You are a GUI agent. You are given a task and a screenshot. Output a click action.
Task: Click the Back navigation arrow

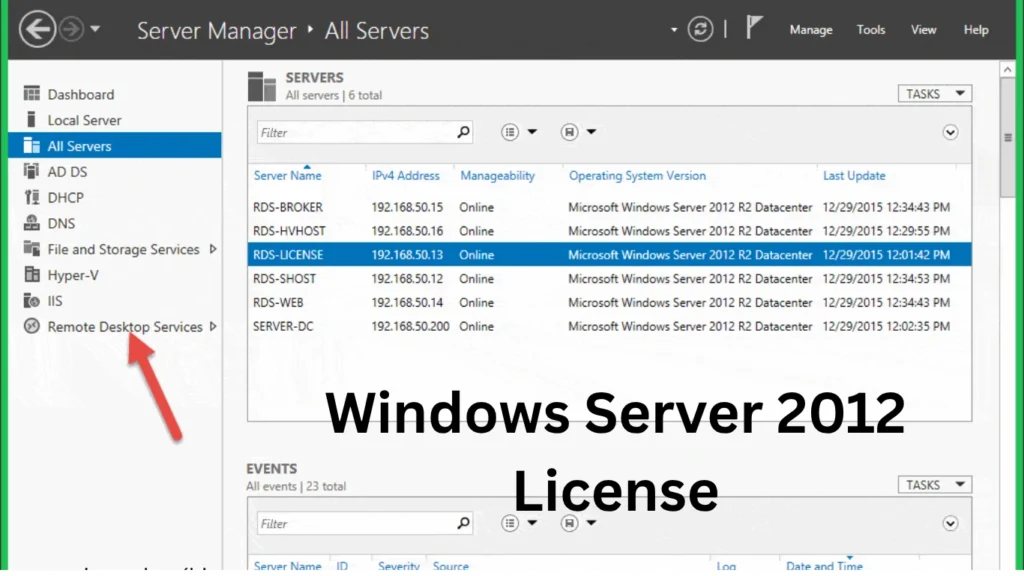tap(37, 28)
